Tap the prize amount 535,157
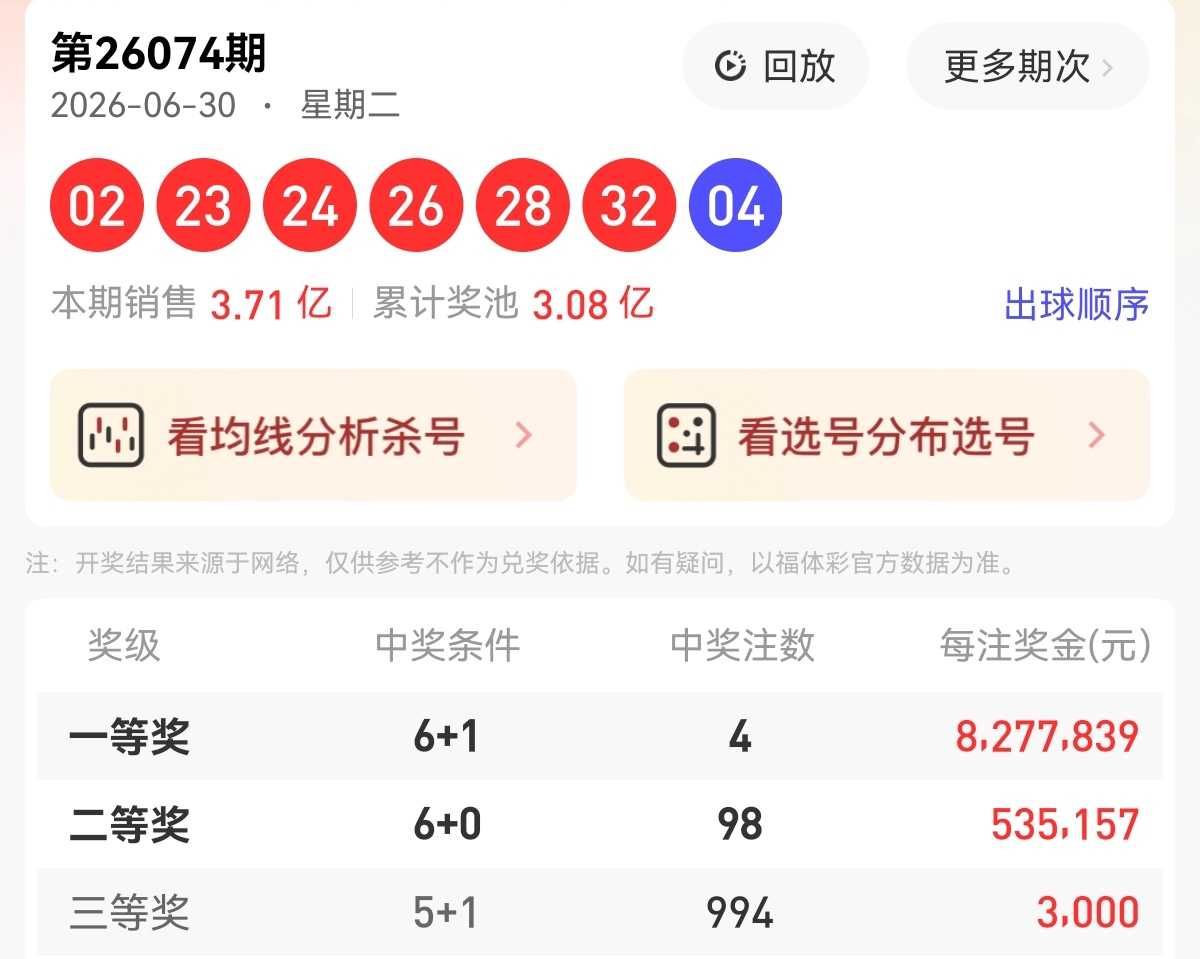The width and height of the screenshot is (1200, 959). (x=1065, y=825)
